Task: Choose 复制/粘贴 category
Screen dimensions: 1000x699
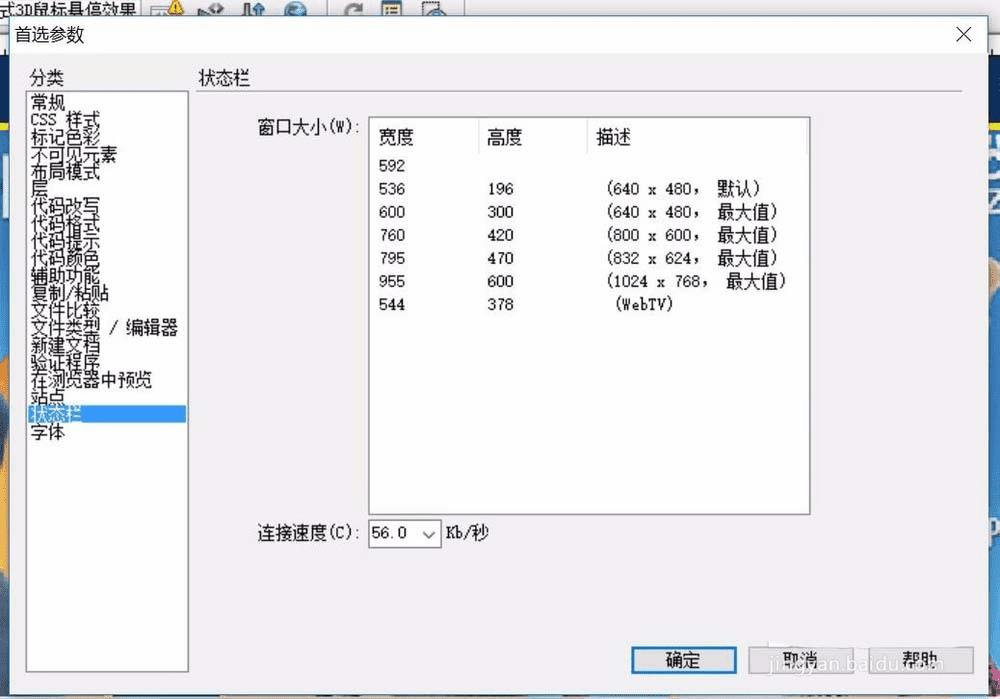Action: pos(70,292)
